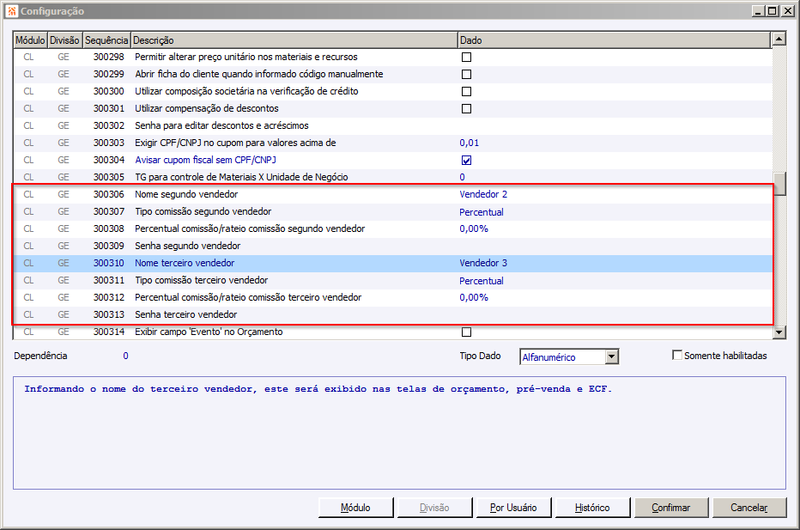The image size is (800, 530).
Task: Select row 'Tipo comissão terceiro vendedor'
Action: (392, 281)
